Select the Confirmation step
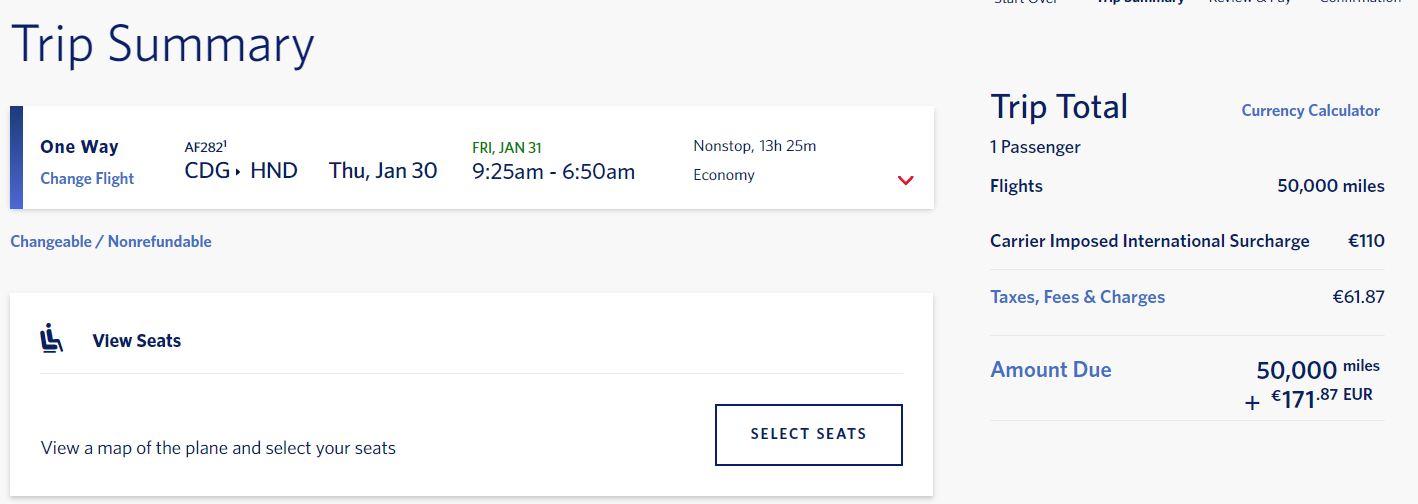This screenshot has height=504, width=1418. pos(1360,3)
